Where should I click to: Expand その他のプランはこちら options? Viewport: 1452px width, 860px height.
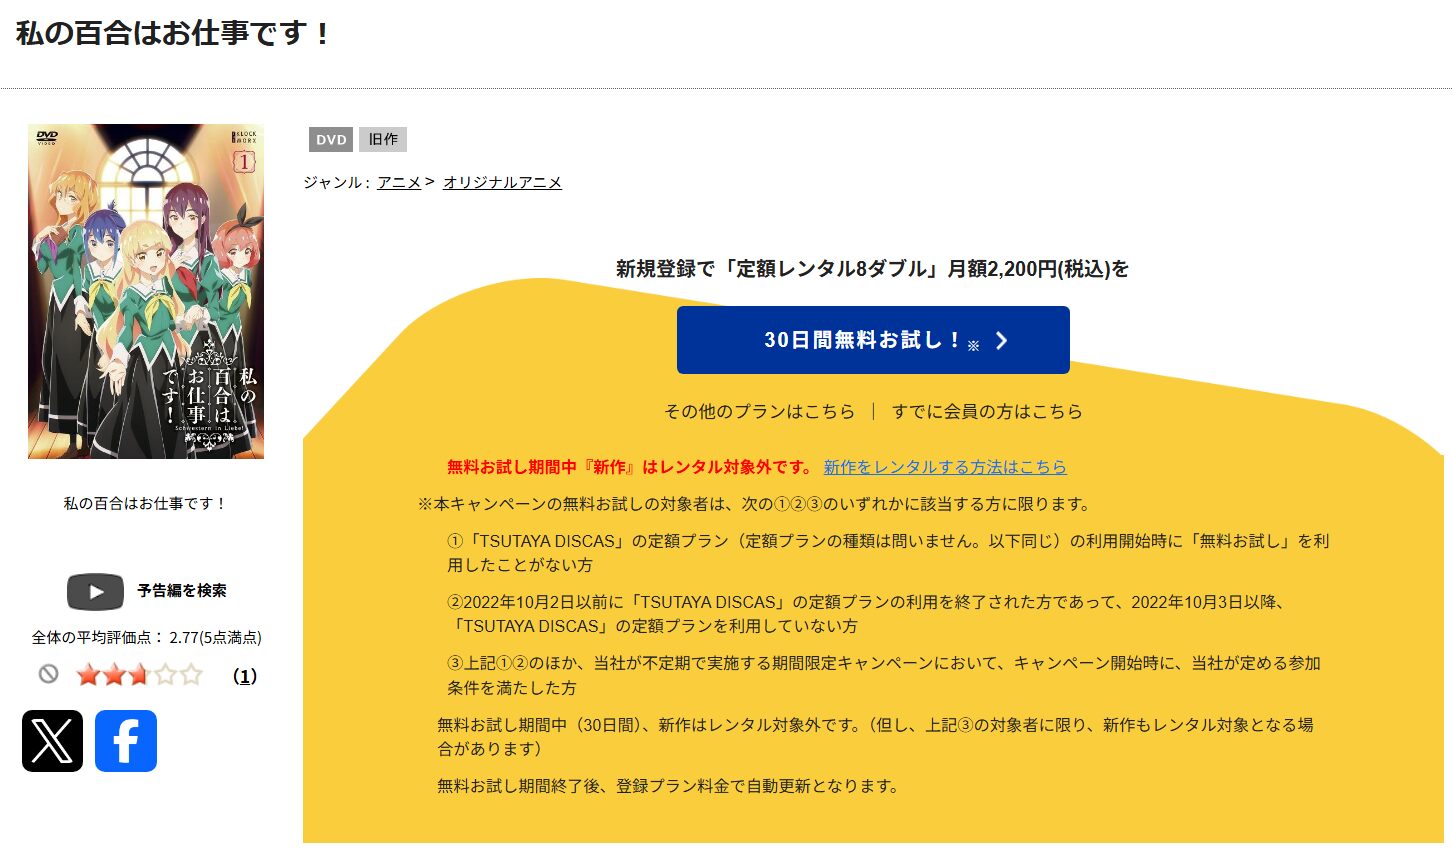(x=762, y=410)
